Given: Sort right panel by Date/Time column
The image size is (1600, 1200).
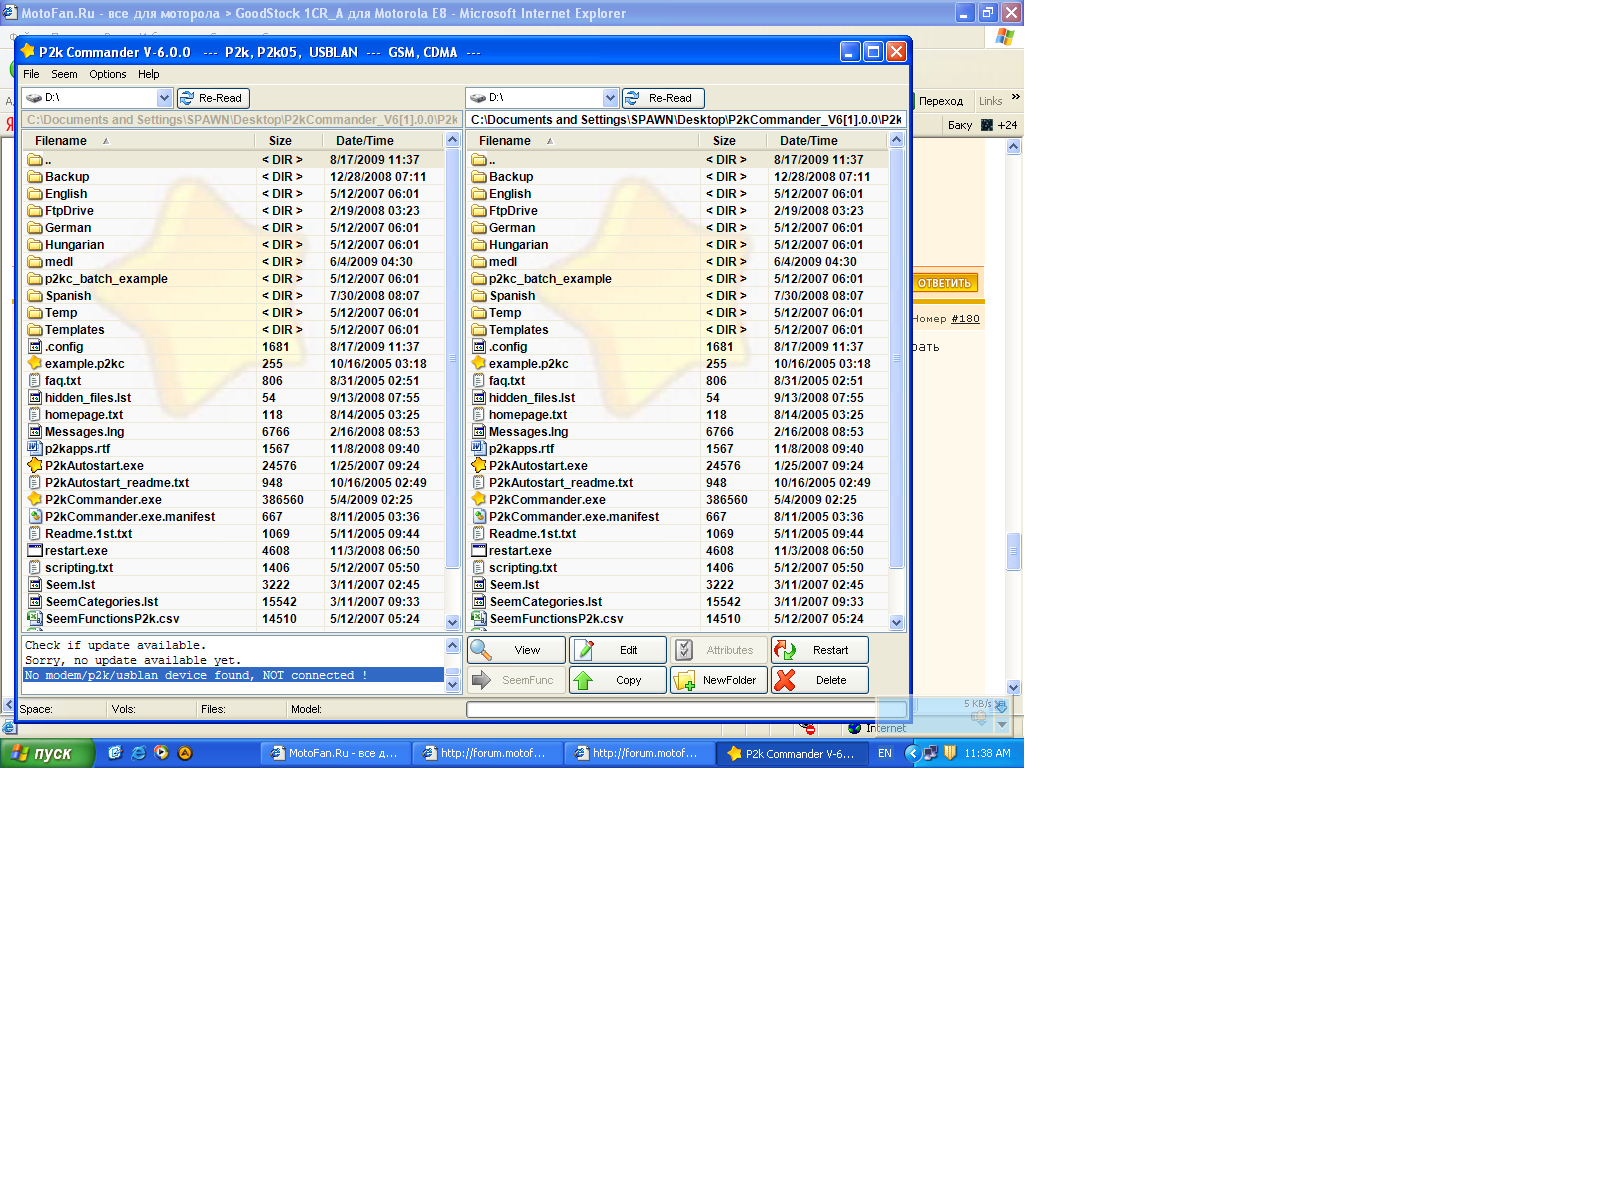Looking at the screenshot, I should point(809,141).
